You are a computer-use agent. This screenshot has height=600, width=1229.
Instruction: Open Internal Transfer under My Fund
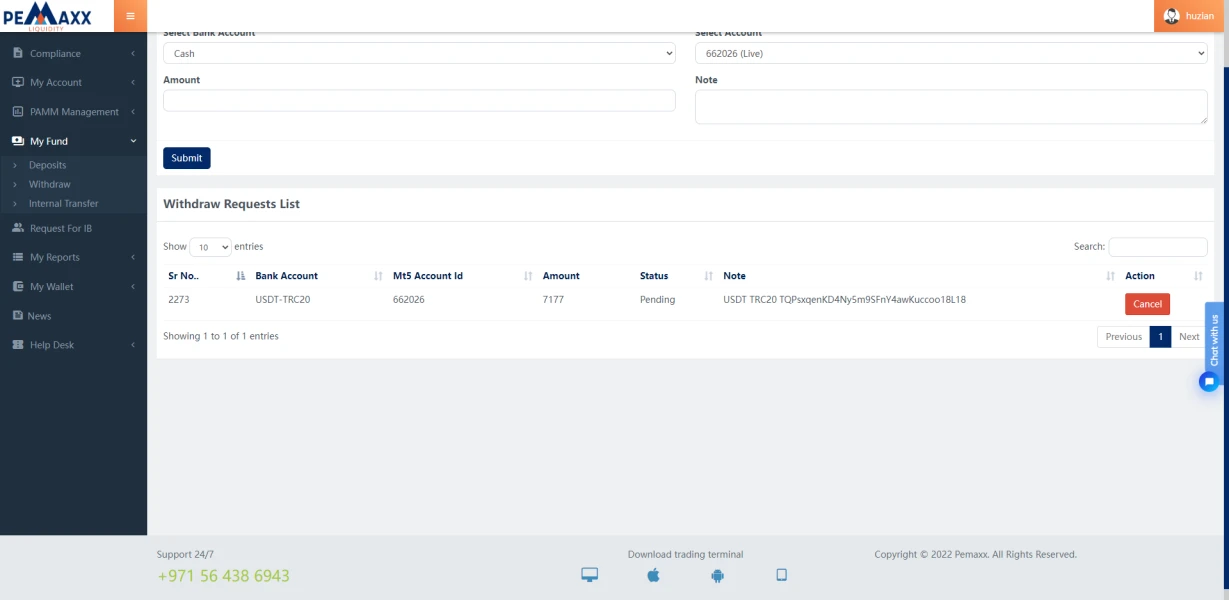click(x=63, y=203)
